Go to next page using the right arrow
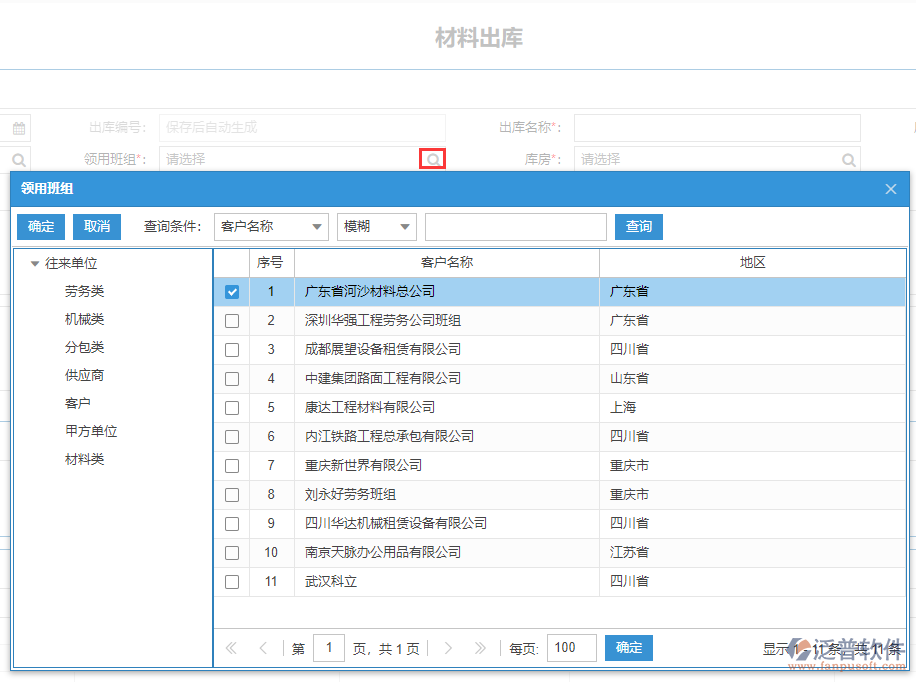916x682 pixels. point(449,648)
